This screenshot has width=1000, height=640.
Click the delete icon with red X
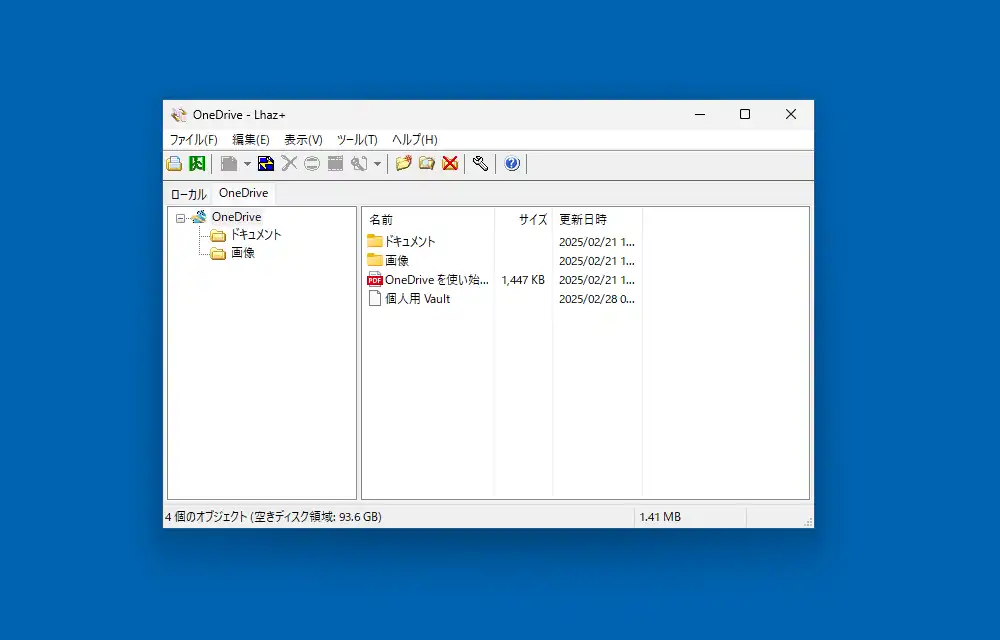point(450,164)
